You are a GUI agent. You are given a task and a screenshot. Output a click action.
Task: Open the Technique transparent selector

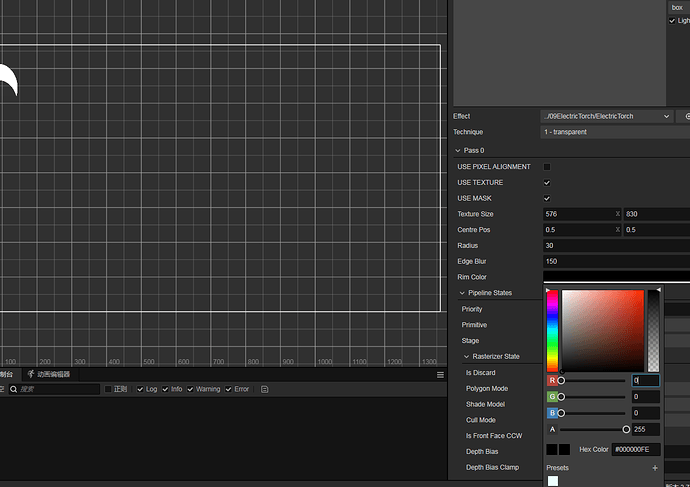[615, 132]
